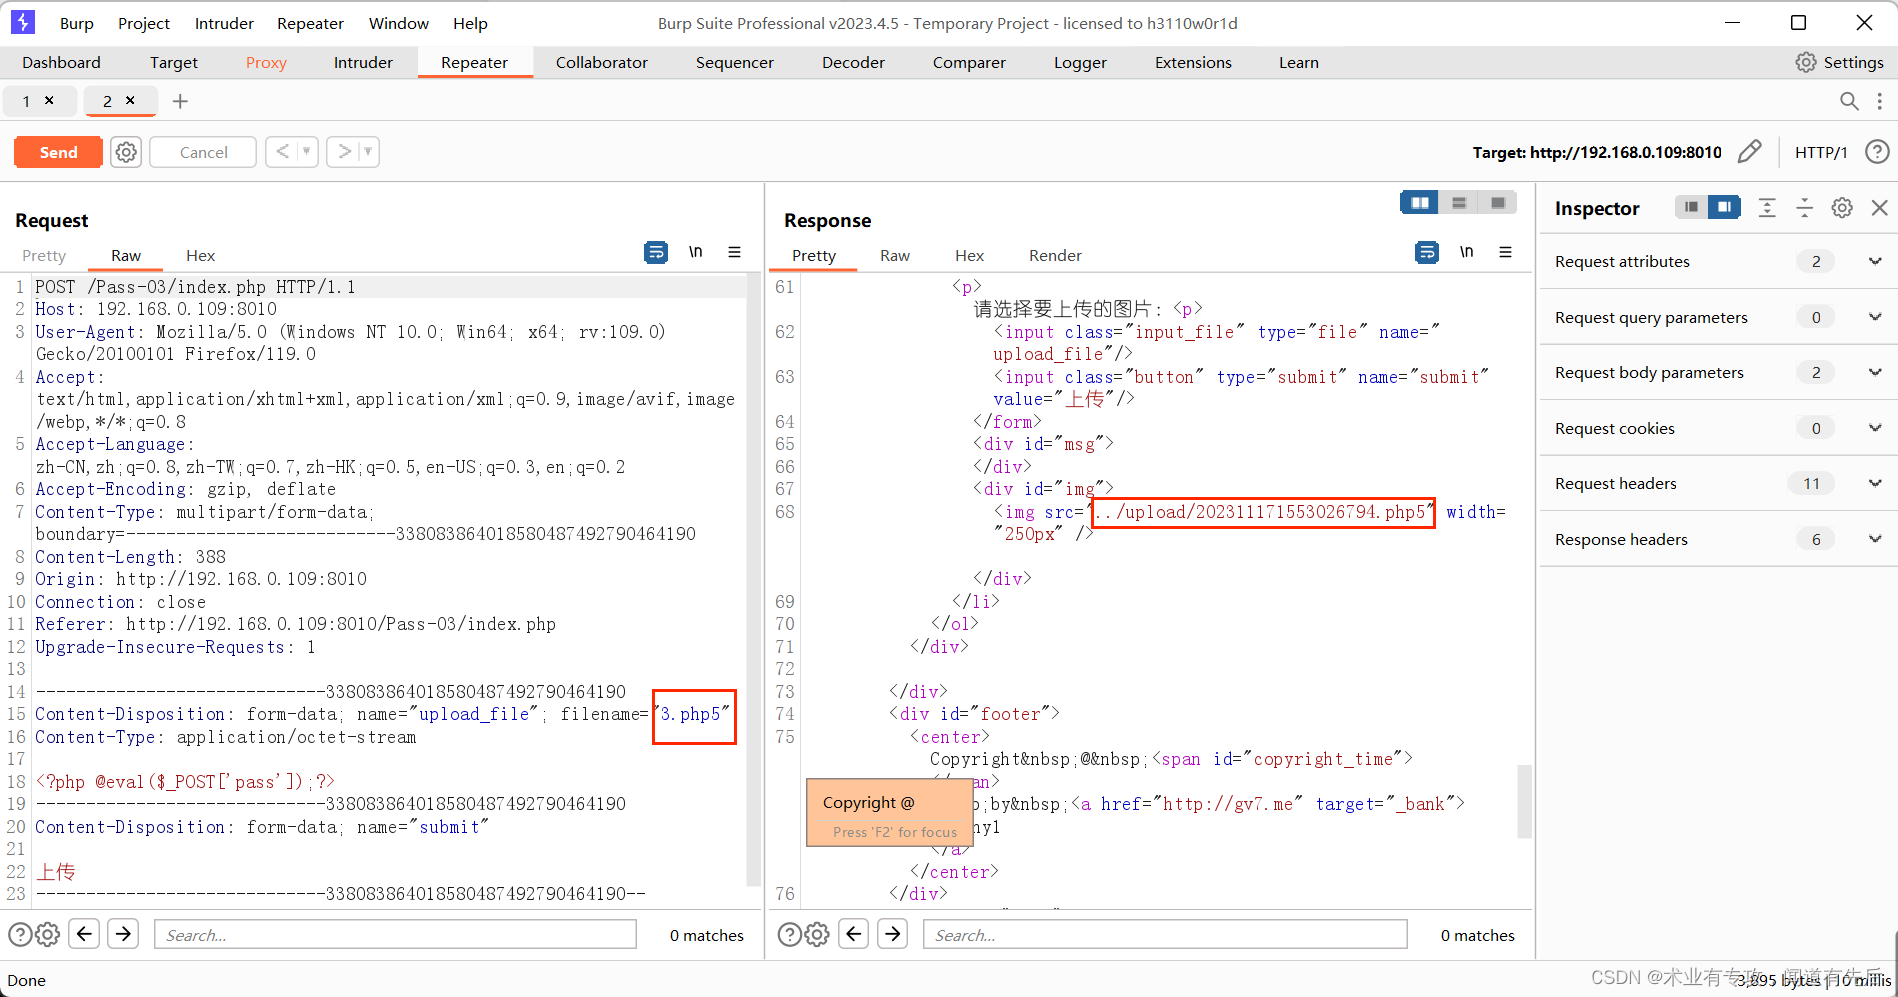Jump to next response search match
The image size is (1898, 997).
coord(893,934)
